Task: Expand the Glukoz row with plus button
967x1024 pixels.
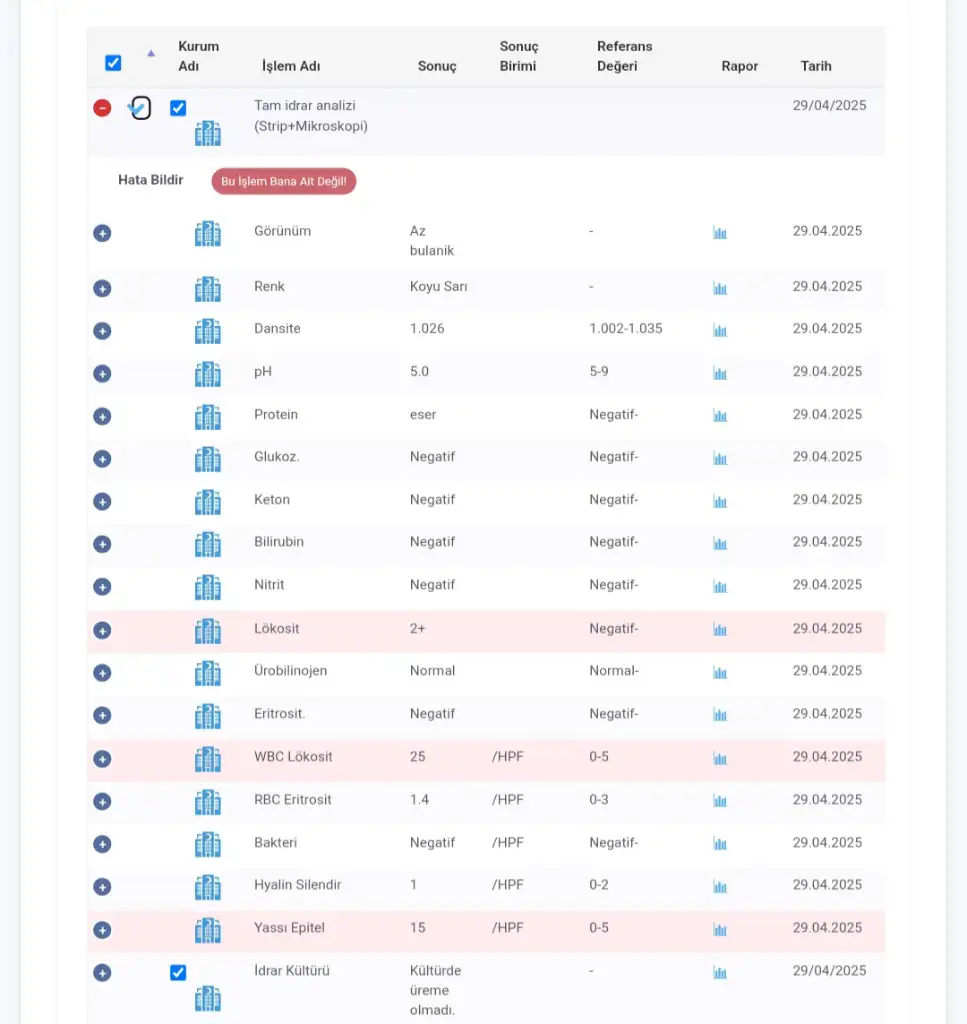Action: click(x=102, y=458)
